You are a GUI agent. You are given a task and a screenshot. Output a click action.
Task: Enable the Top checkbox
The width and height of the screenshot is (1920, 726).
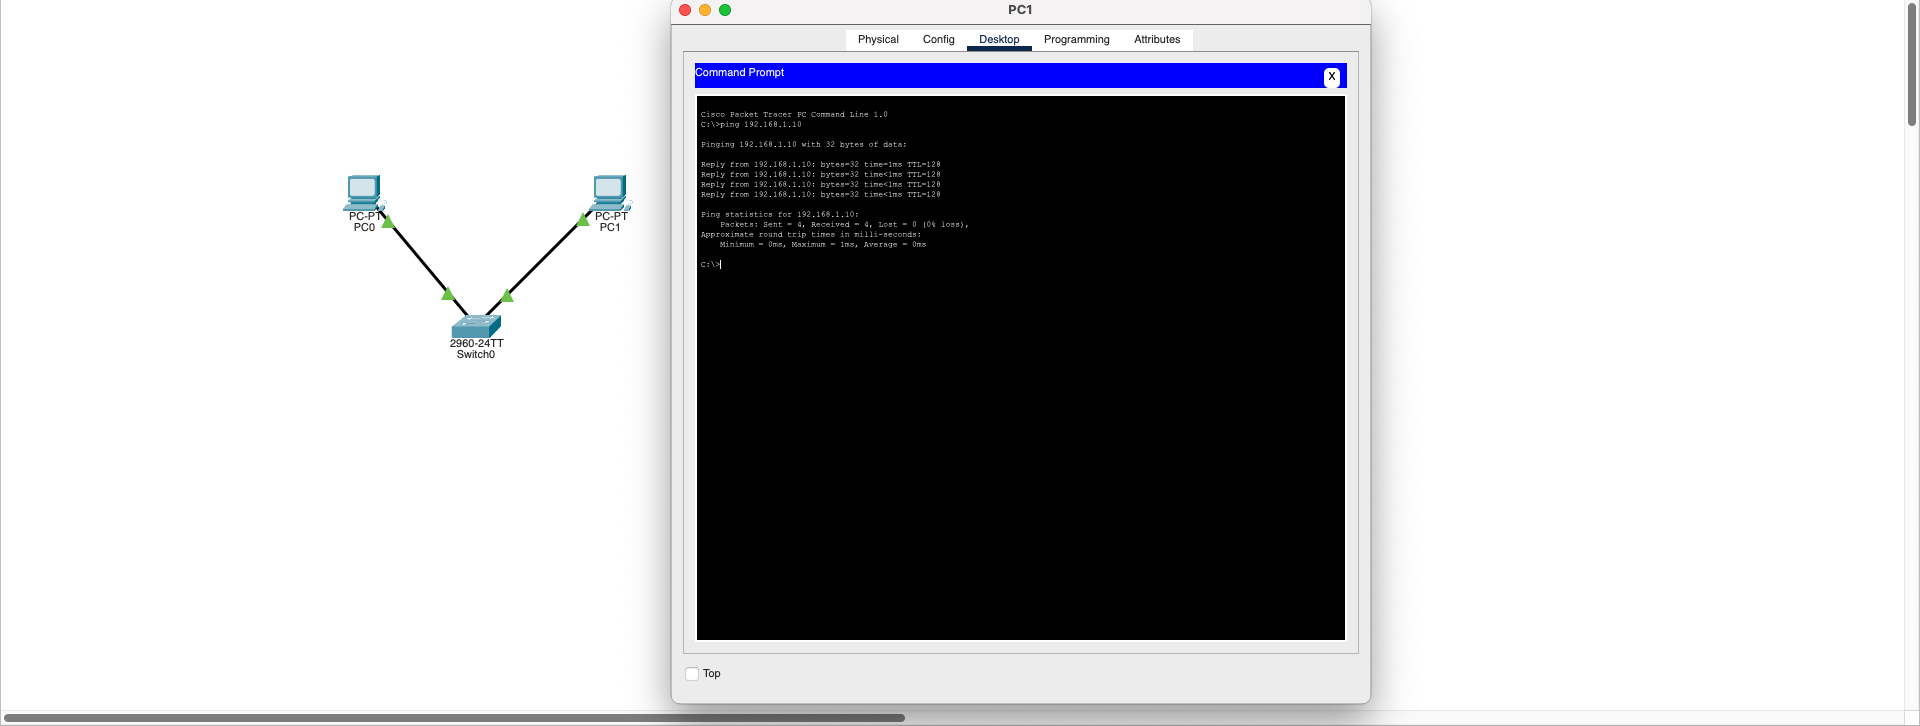click(692, 674)
